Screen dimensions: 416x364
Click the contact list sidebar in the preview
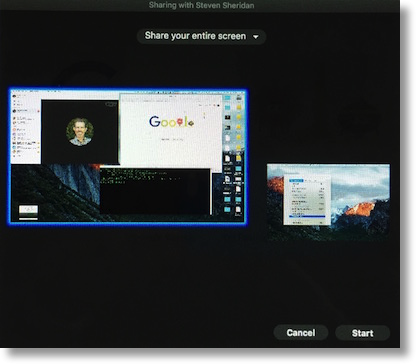tap(25, 128)
